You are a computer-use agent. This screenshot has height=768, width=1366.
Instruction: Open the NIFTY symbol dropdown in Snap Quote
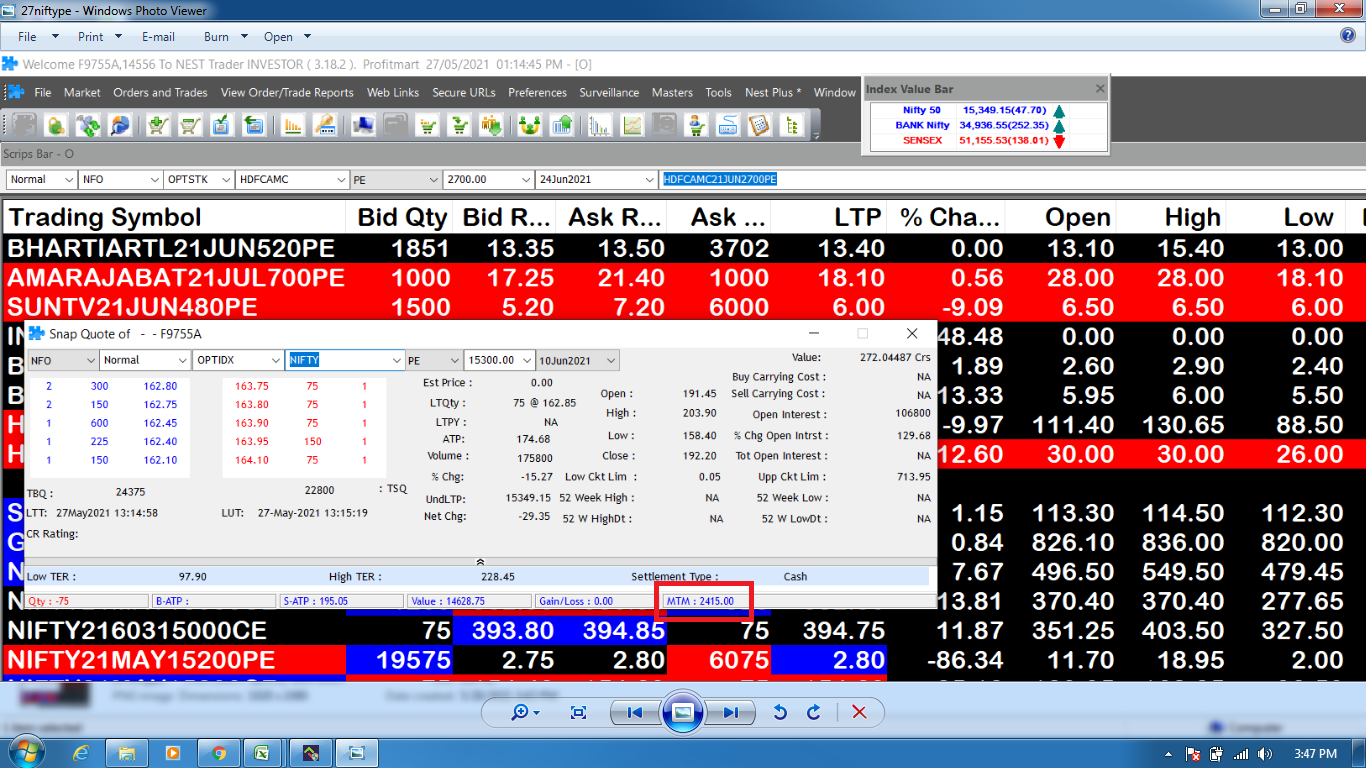tap(395, 360)
